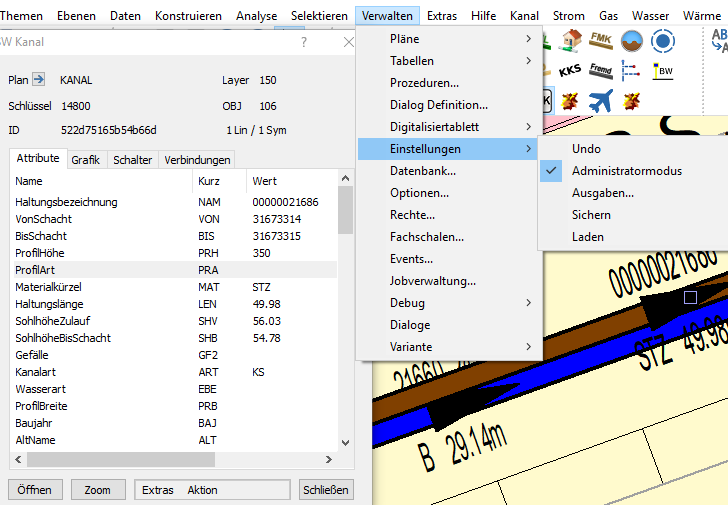Click the blue dashed circle target icon
Image resolution: width=728 pixels, height=505 pixels.
(x=661, y=40)
